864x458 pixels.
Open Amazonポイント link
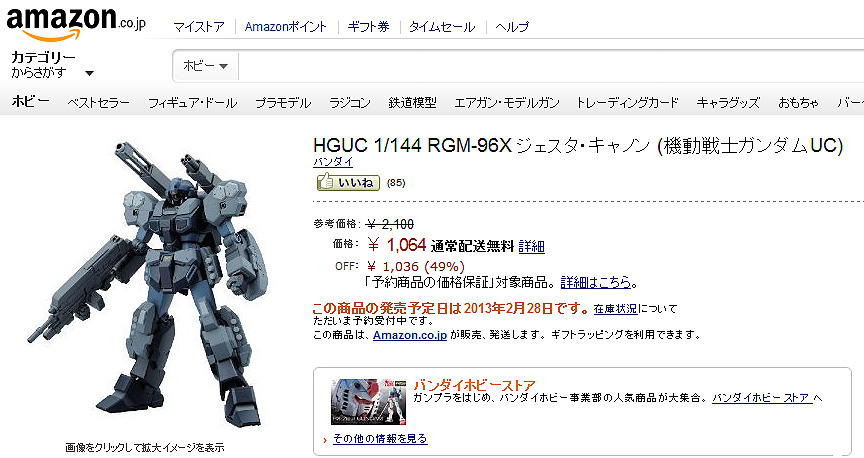click(x=285, y=26)
